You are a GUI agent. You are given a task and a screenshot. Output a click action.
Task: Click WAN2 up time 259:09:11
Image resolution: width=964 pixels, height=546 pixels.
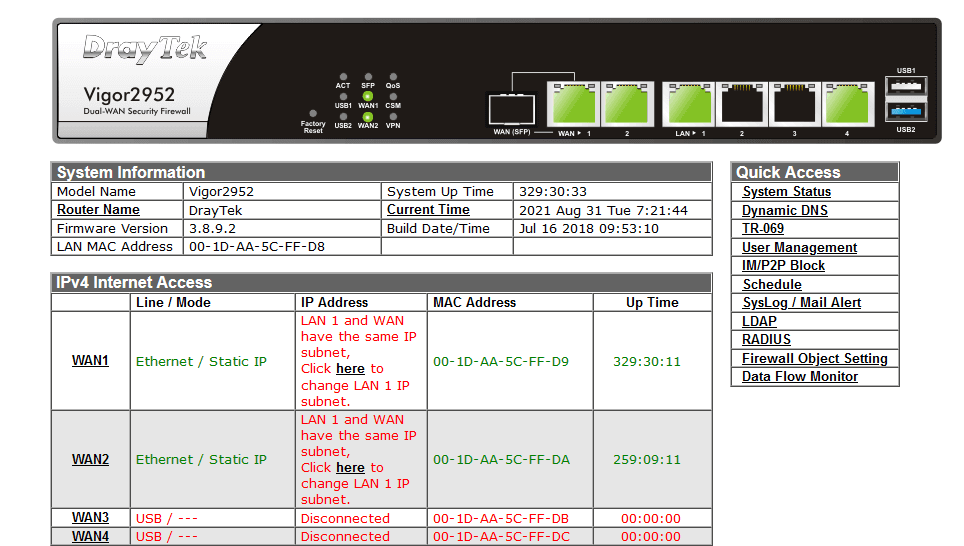coord(647,459)
